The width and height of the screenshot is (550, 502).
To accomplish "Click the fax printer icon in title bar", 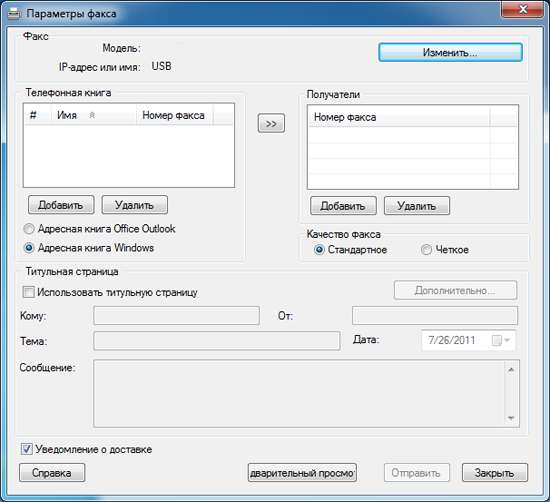I will 14,14.
